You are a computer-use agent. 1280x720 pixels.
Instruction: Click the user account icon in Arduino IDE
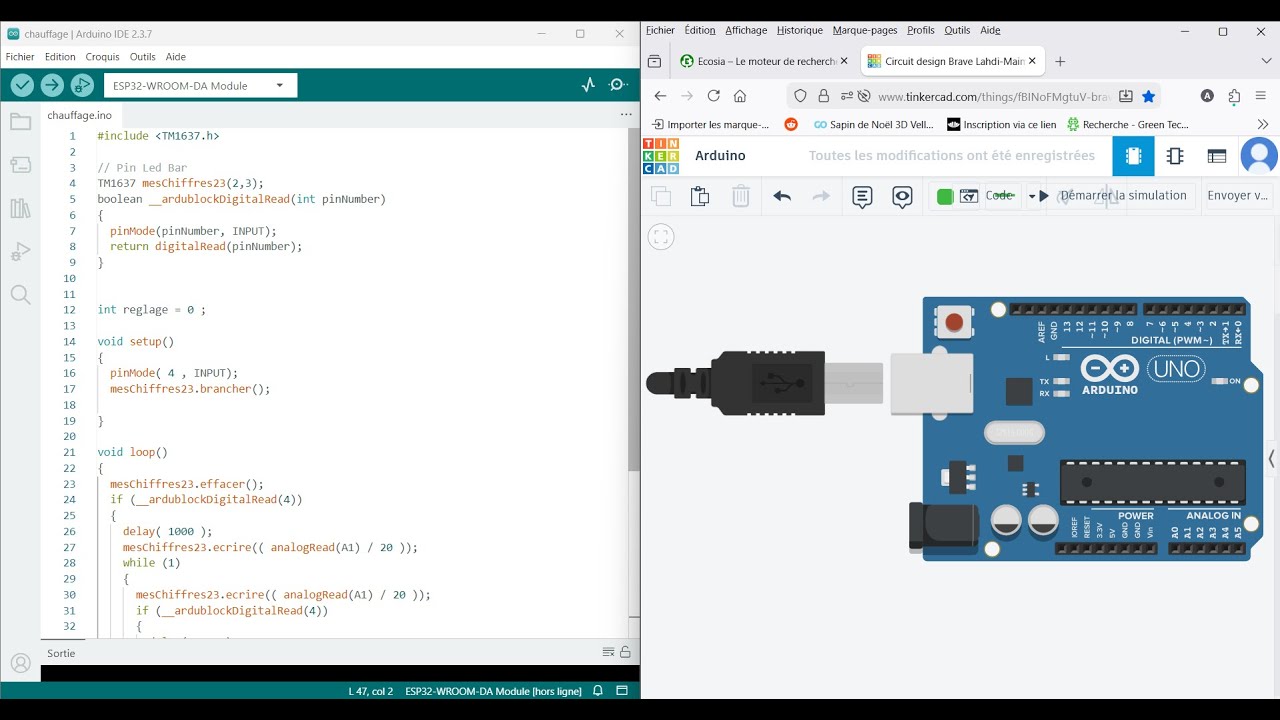20,663
